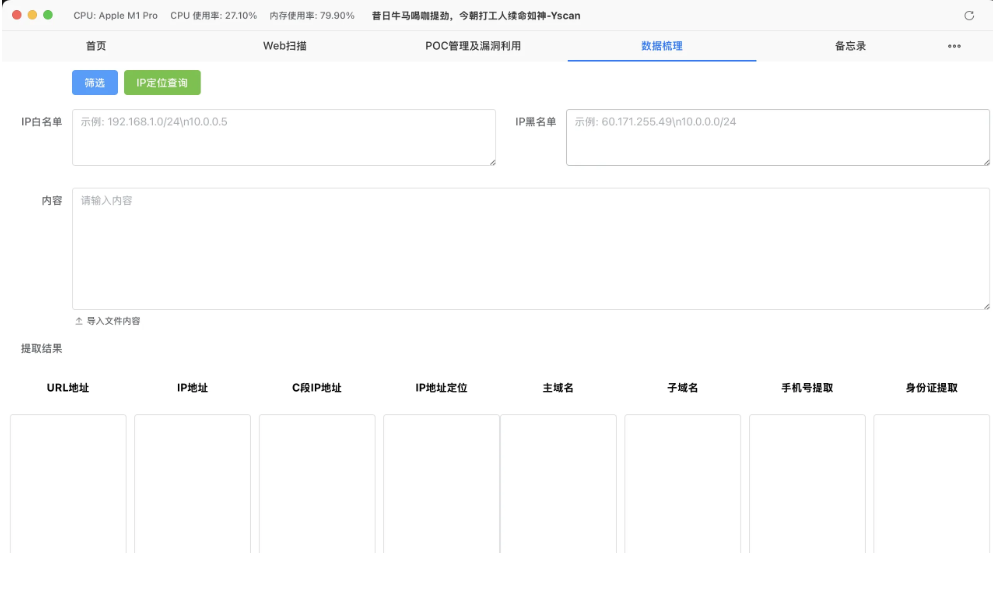The height and width of the screenshot is (608, 993).
Task: Focus the IP白名单 text area
Action: (x=284, y=137)
